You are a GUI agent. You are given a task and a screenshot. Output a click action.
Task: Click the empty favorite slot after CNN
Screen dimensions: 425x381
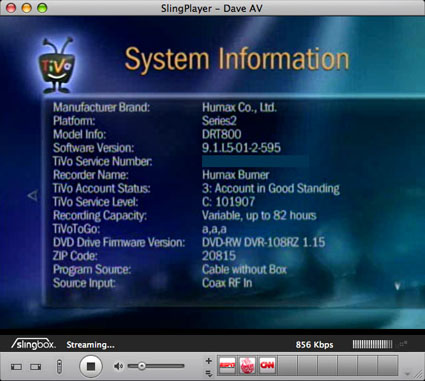pyautogui.click(x=287, y=365)
